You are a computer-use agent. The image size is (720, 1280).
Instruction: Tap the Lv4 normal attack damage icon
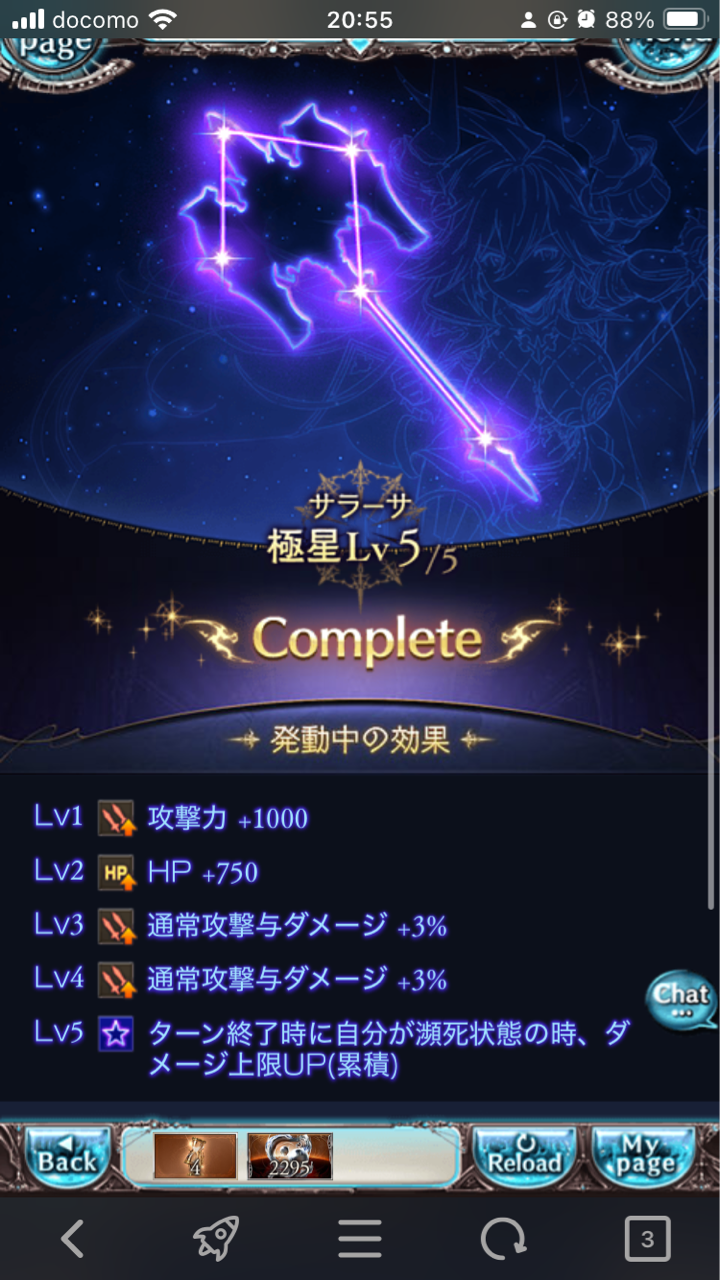(x=116, y=979)
